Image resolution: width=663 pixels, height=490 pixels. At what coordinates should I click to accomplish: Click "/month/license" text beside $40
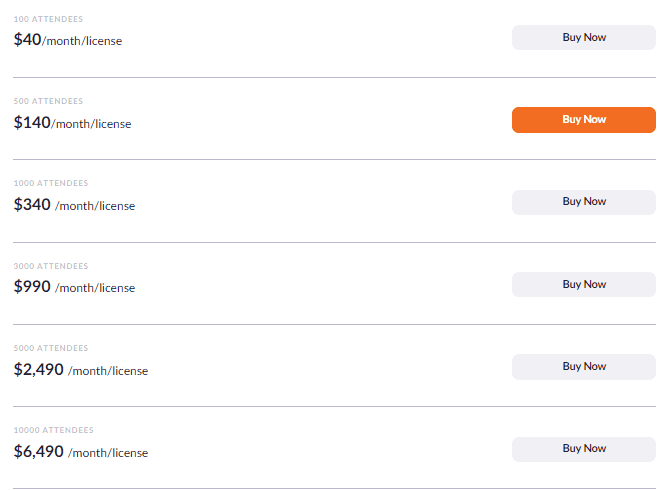click(82, 41)
